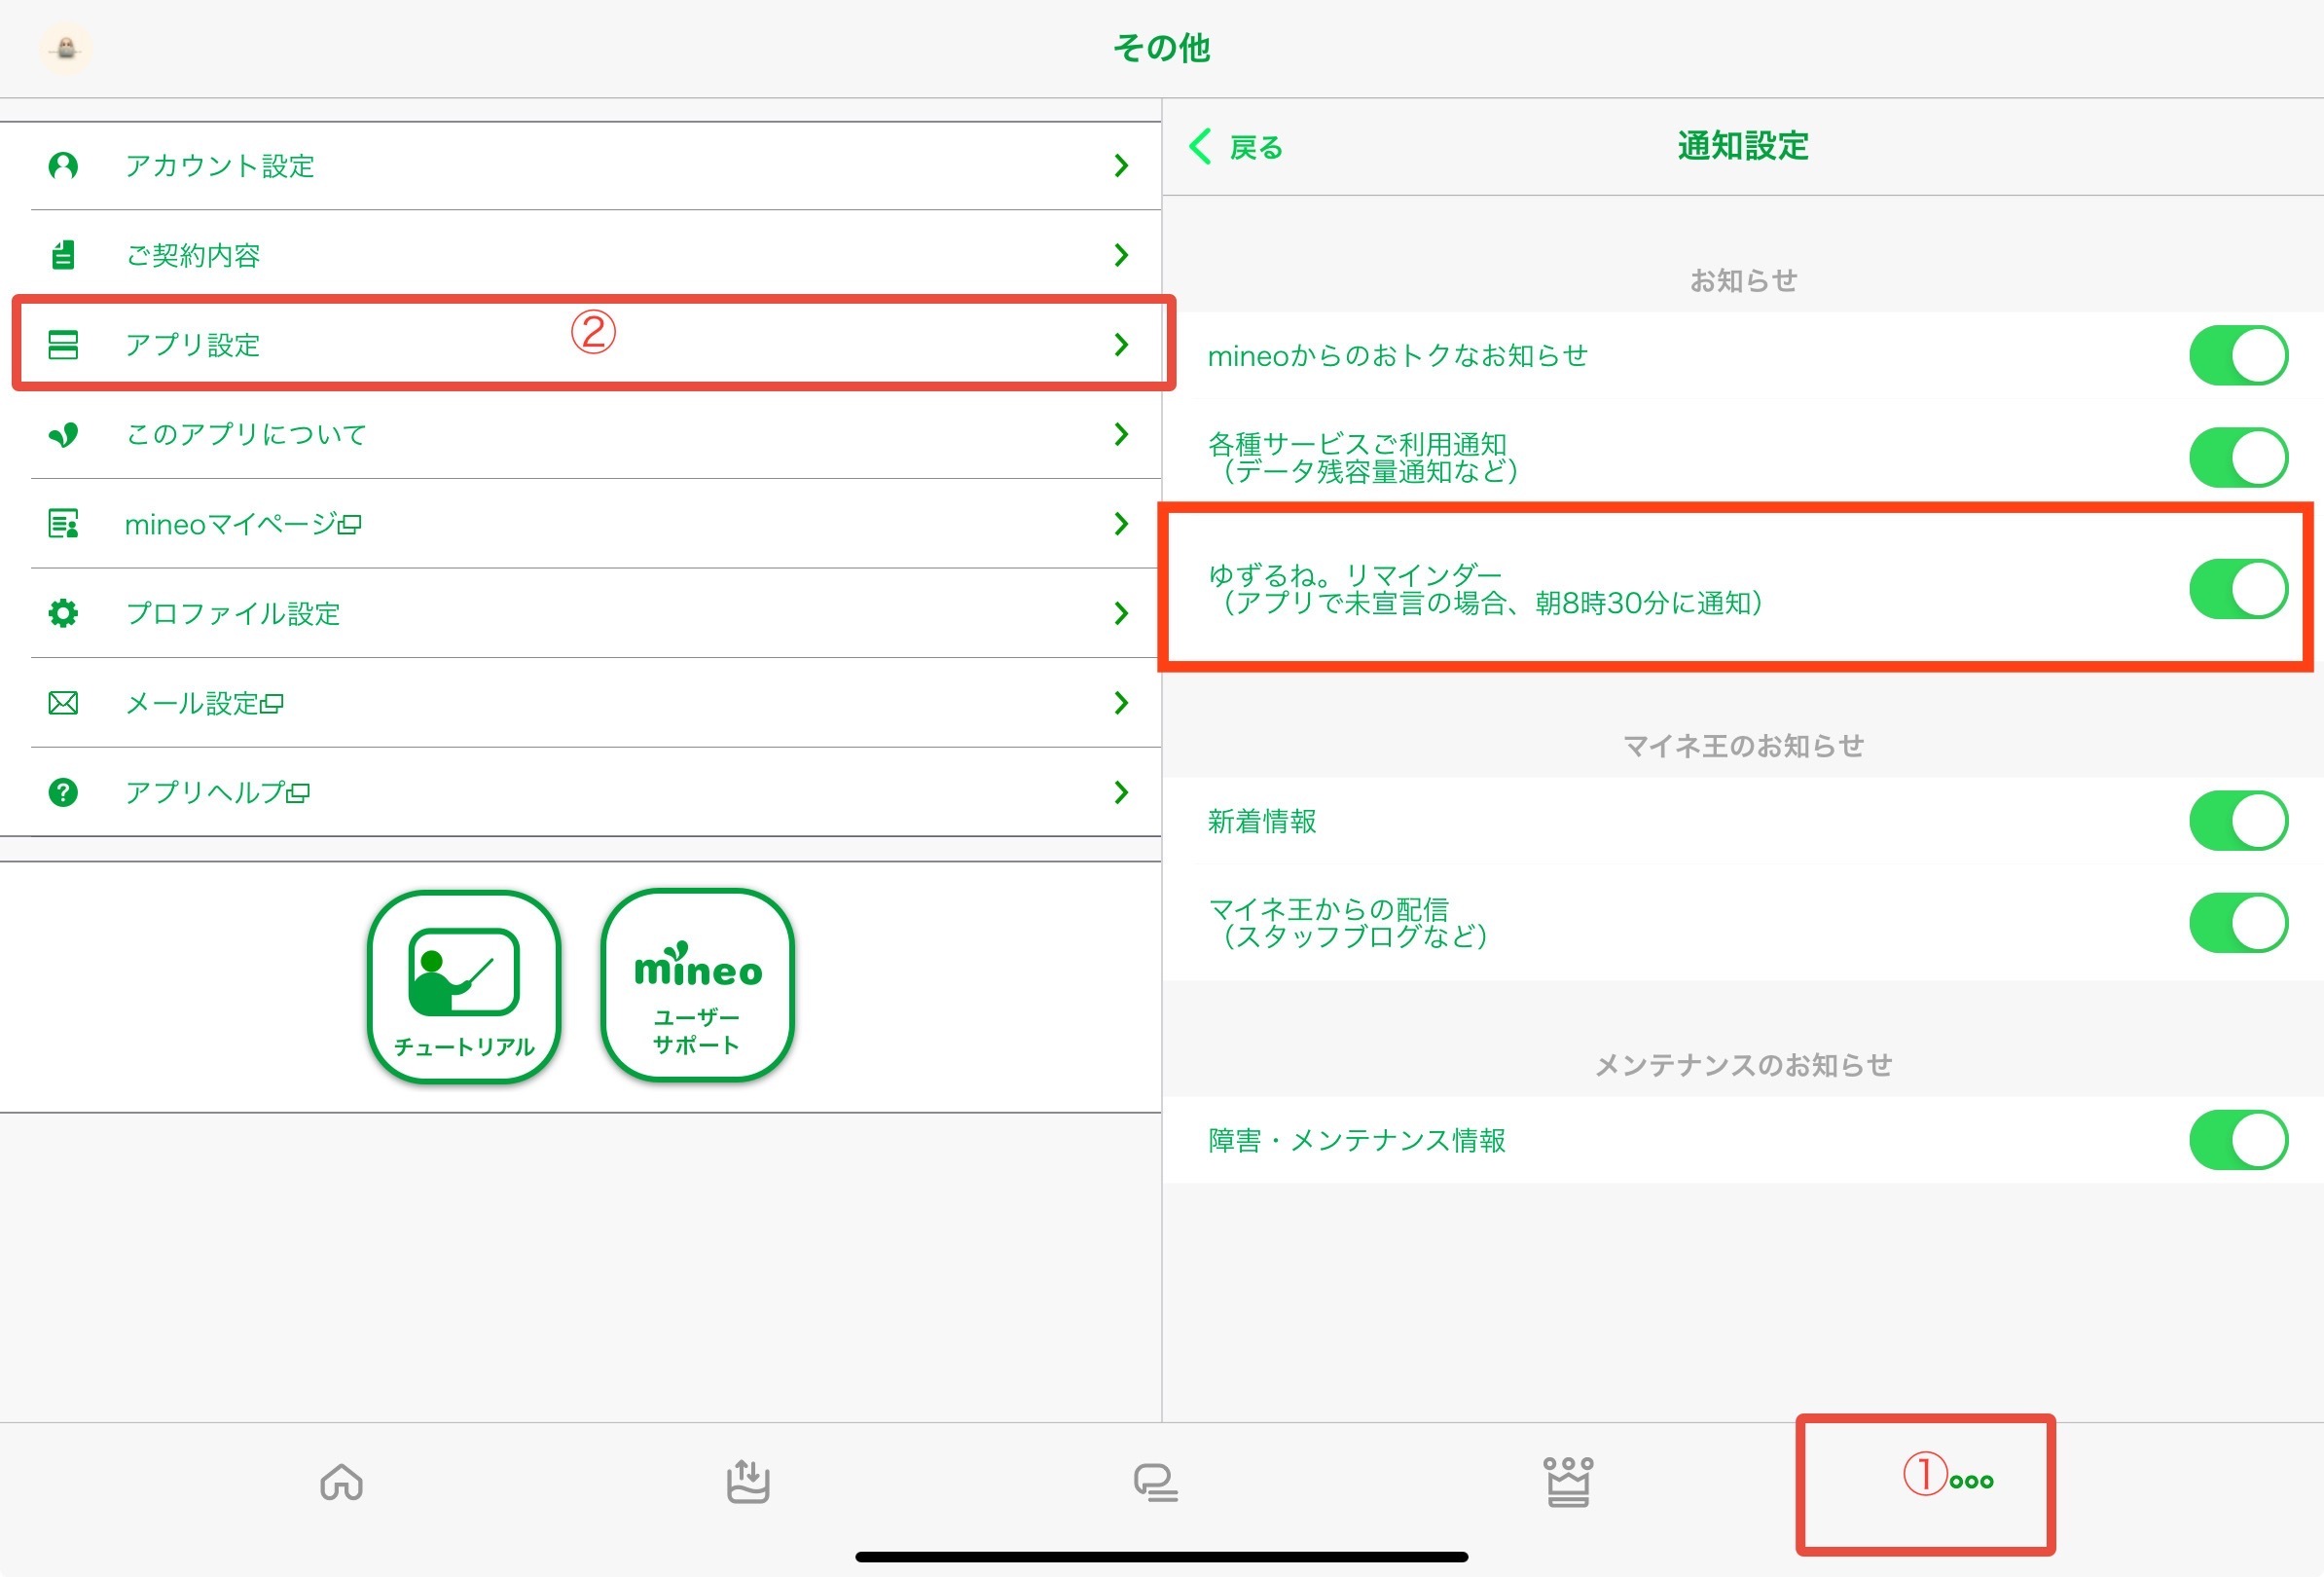Screen dimensions: 2324x1577
Task: Expand アカウント設定 via its chevron
Action: pos(1121,166)
